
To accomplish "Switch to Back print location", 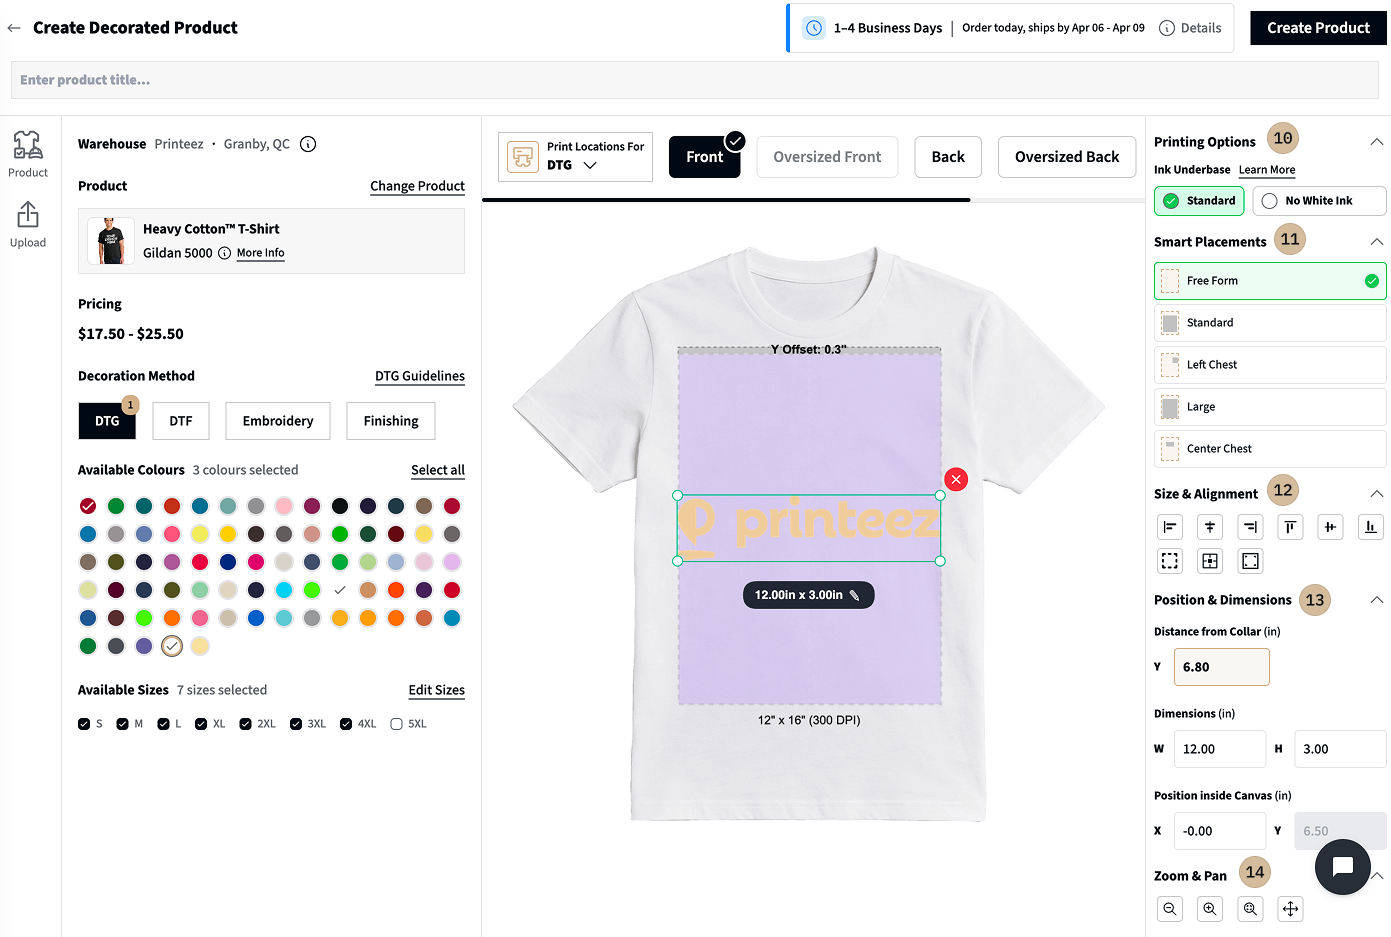I will (948, 157).
